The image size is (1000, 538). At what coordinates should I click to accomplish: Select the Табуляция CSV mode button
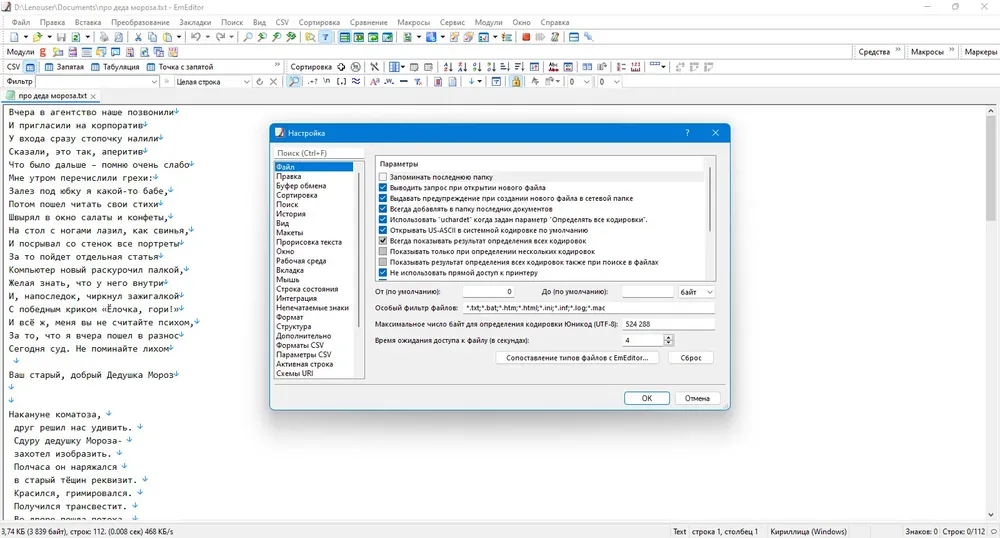(x=115, y=67)
